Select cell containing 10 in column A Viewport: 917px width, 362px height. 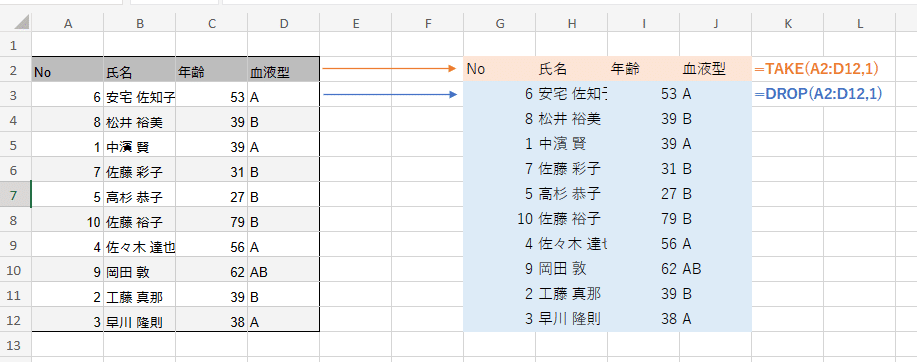(x=68, y=220)
